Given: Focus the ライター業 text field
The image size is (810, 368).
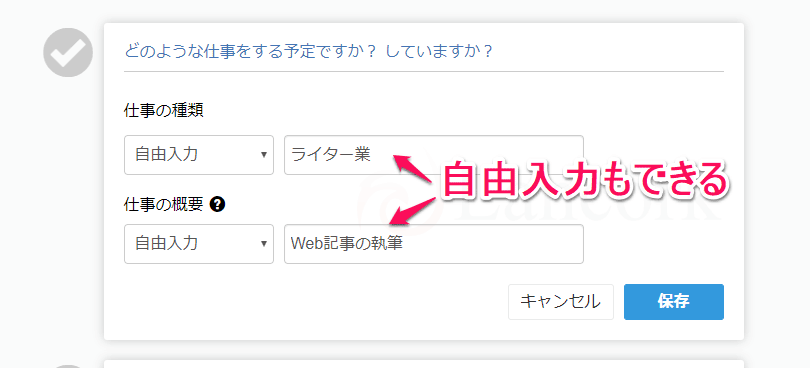Looking at the screenshot, I should [x=434, y=155].
